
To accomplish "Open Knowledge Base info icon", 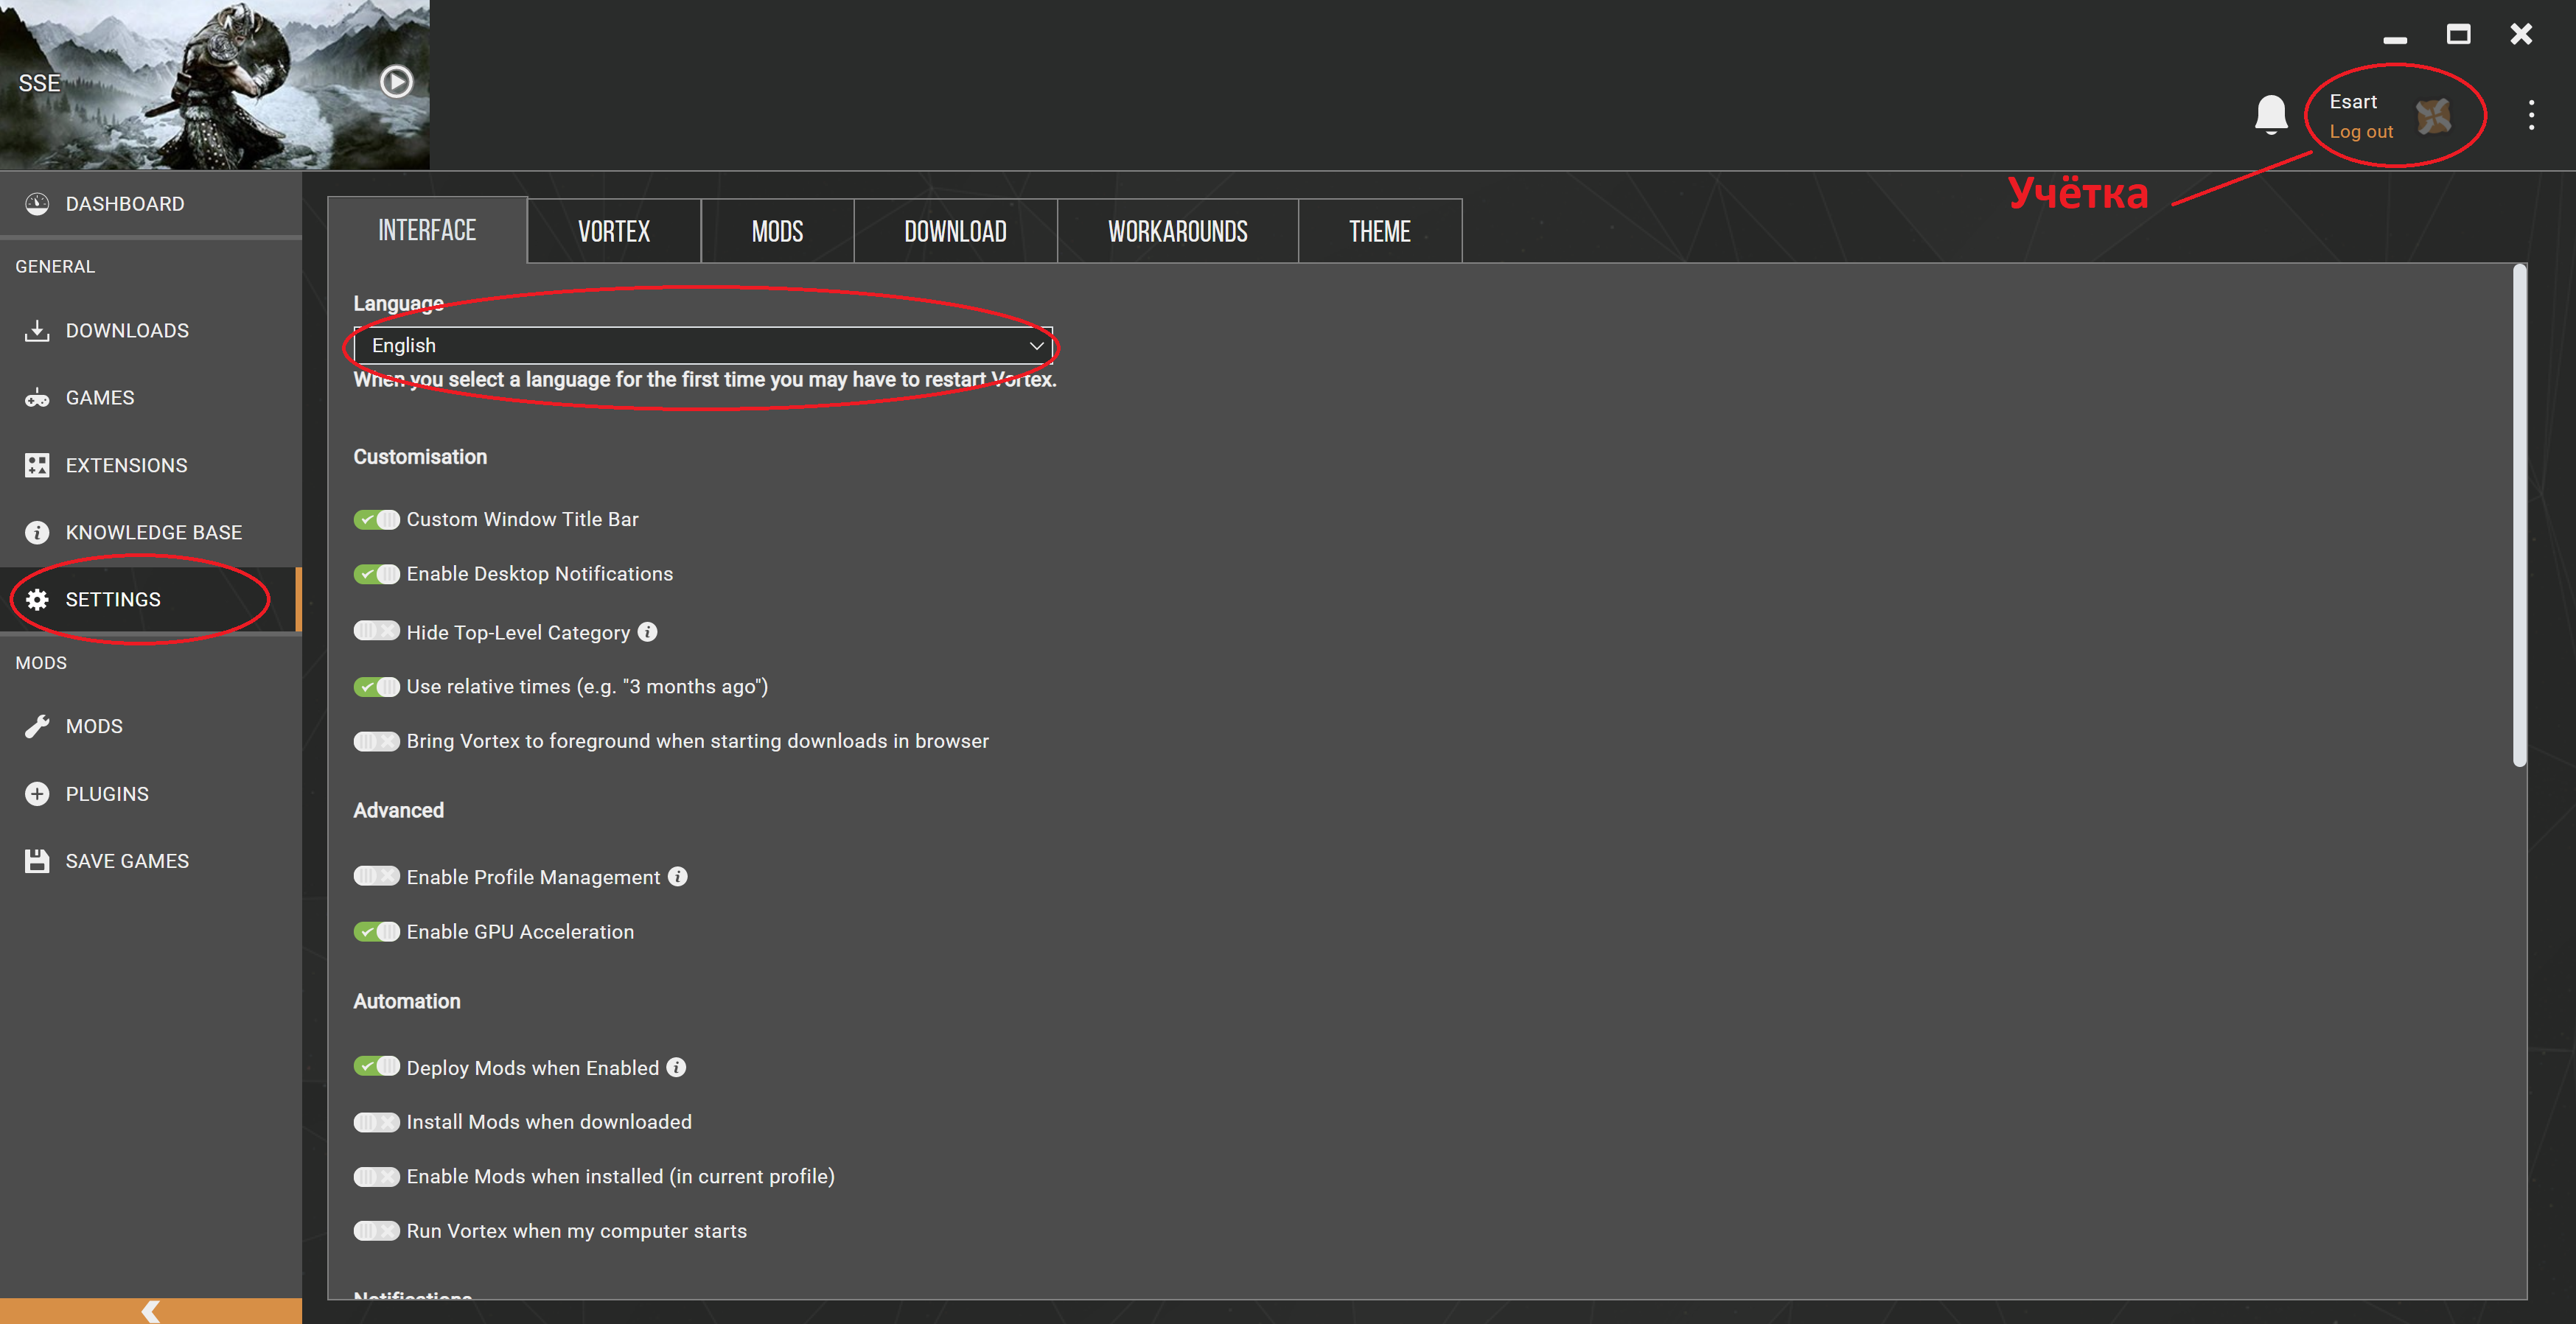I will [x=37, y=532].
